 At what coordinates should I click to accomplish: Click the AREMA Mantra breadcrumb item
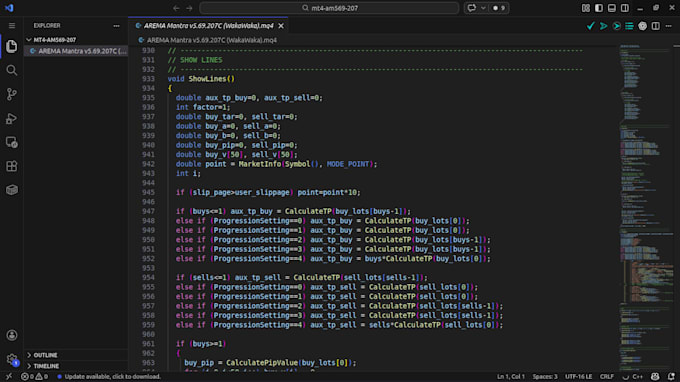(212, 40)
